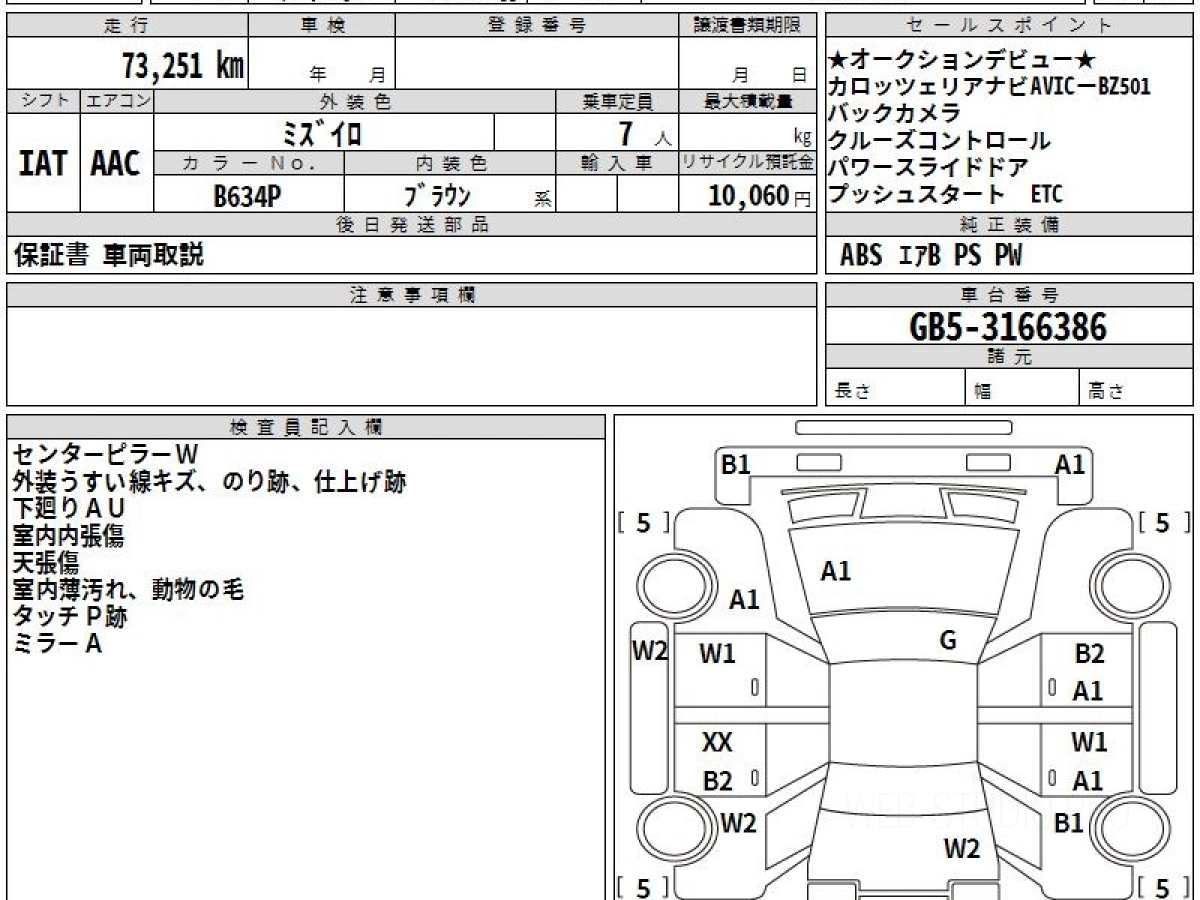Click the 内装色 header

click(x=450, y=163)
